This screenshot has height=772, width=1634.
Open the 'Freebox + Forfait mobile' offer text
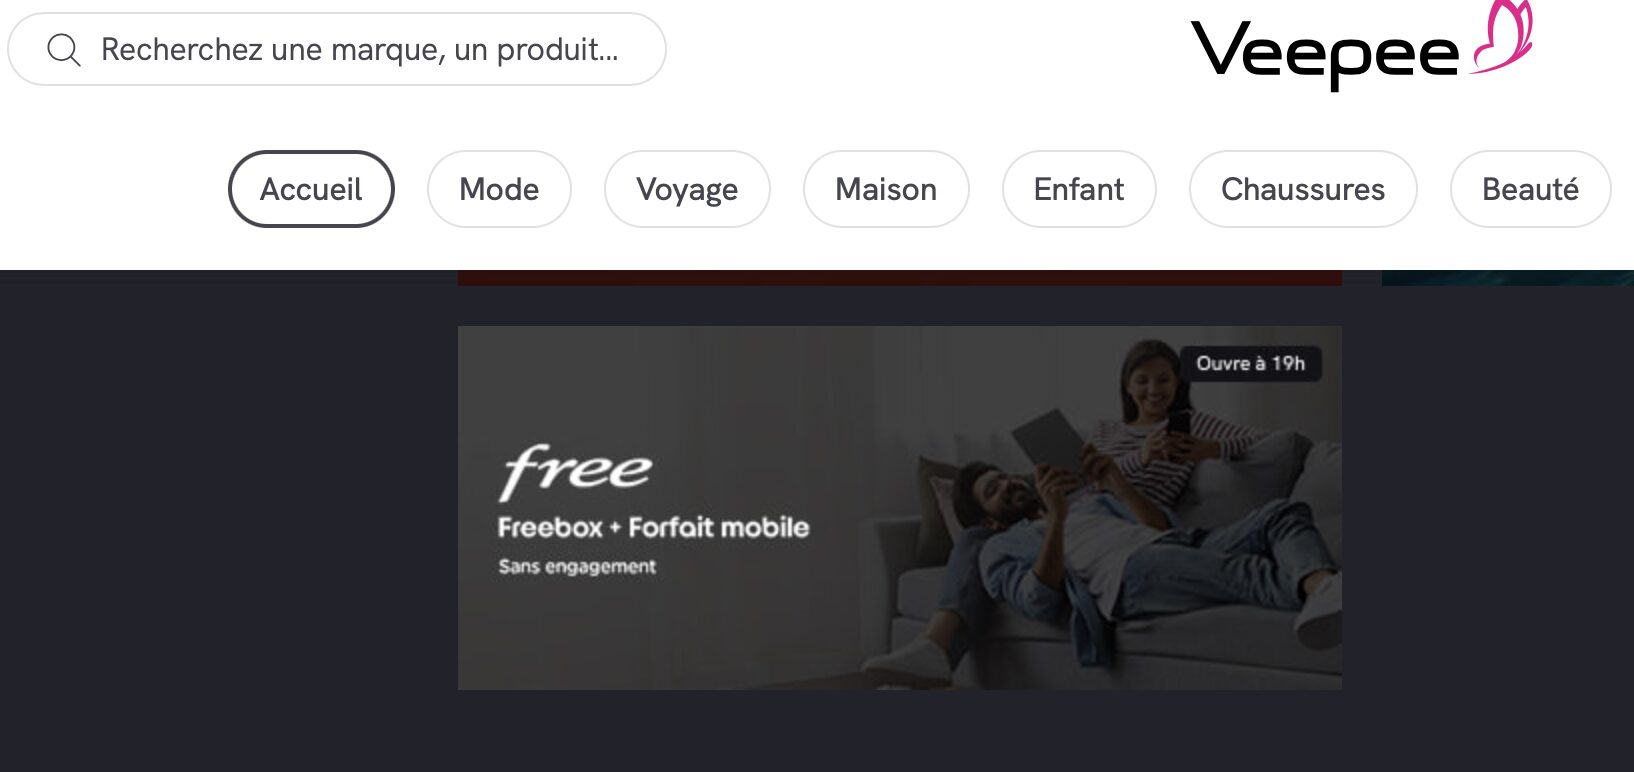pyautogui.click(x=654, y=527)
